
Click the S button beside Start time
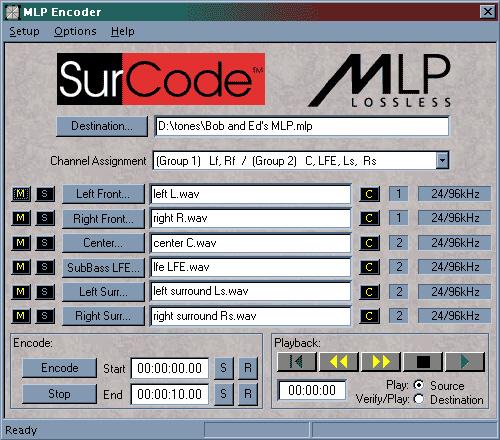[x=224, y=368]
